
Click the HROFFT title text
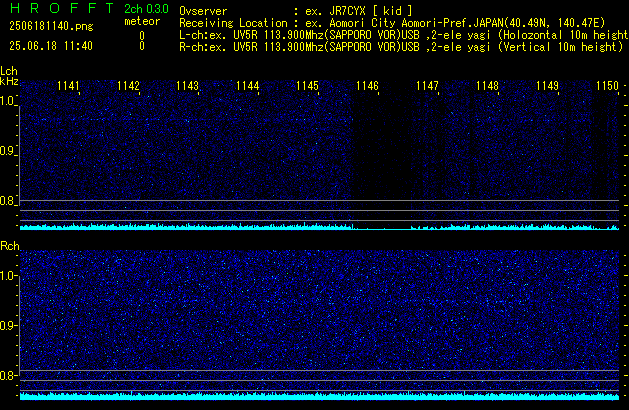[62, 8]
